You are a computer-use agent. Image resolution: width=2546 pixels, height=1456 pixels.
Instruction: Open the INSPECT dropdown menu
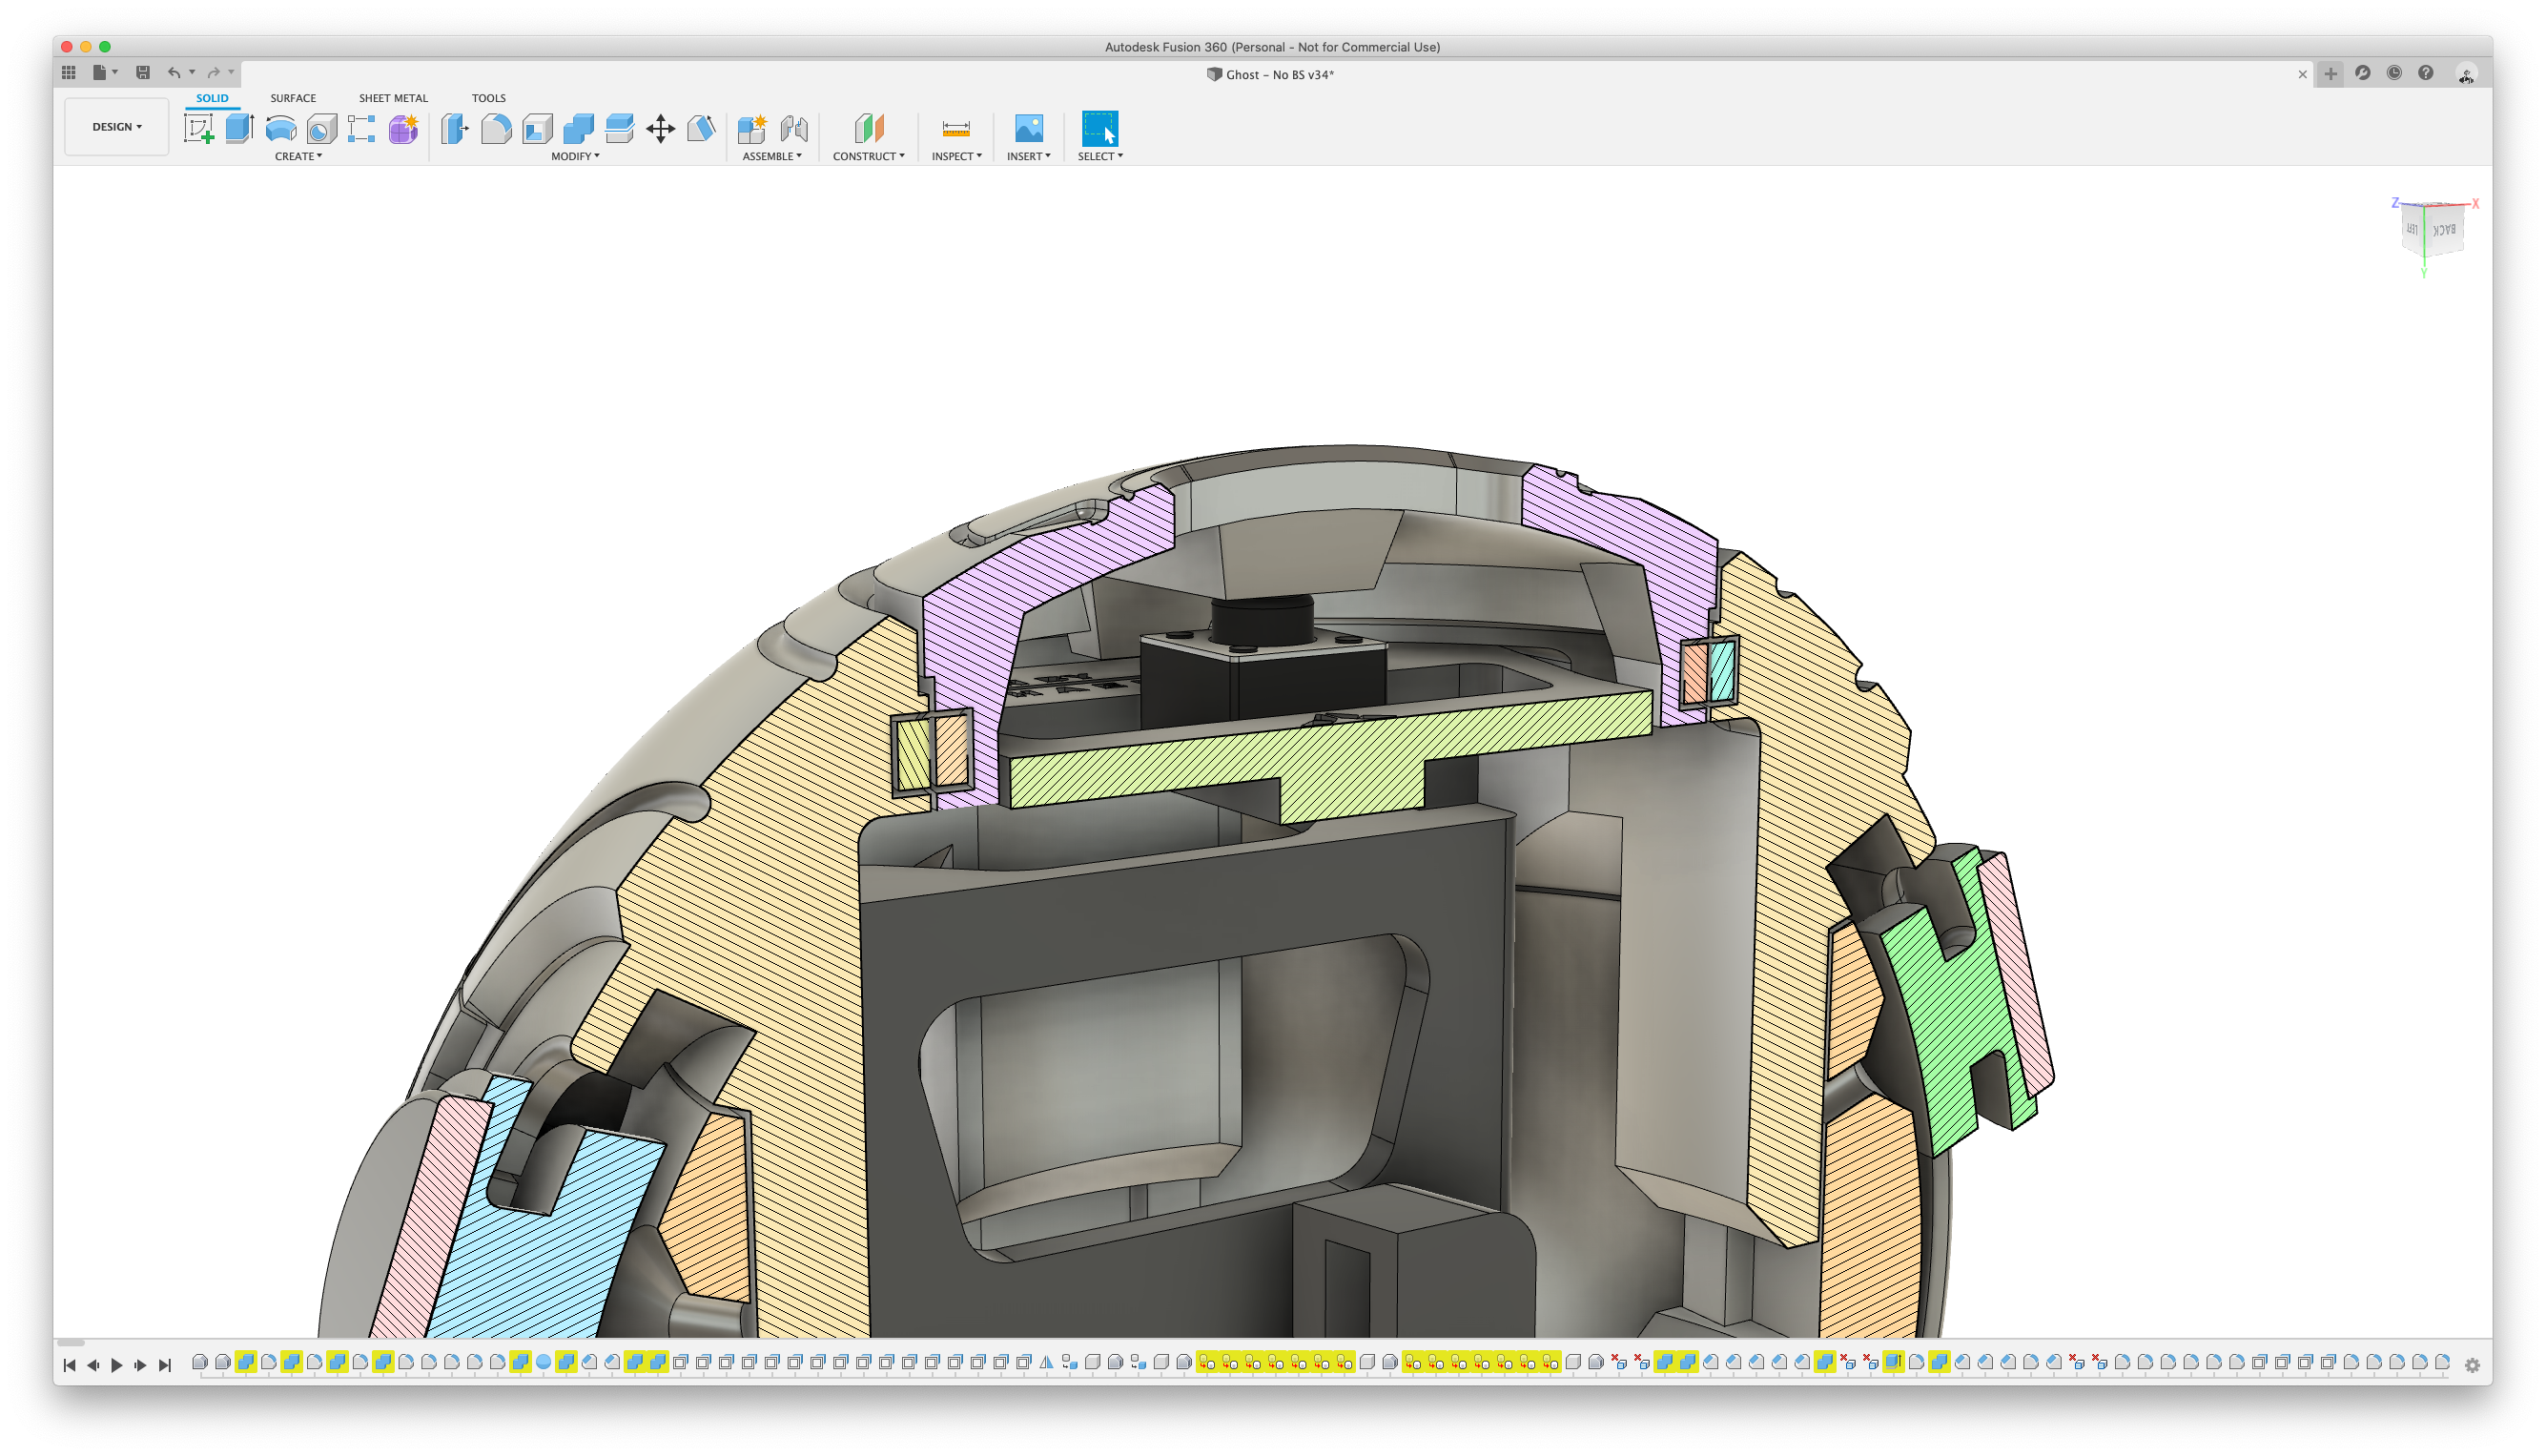(x=956, y=156)
